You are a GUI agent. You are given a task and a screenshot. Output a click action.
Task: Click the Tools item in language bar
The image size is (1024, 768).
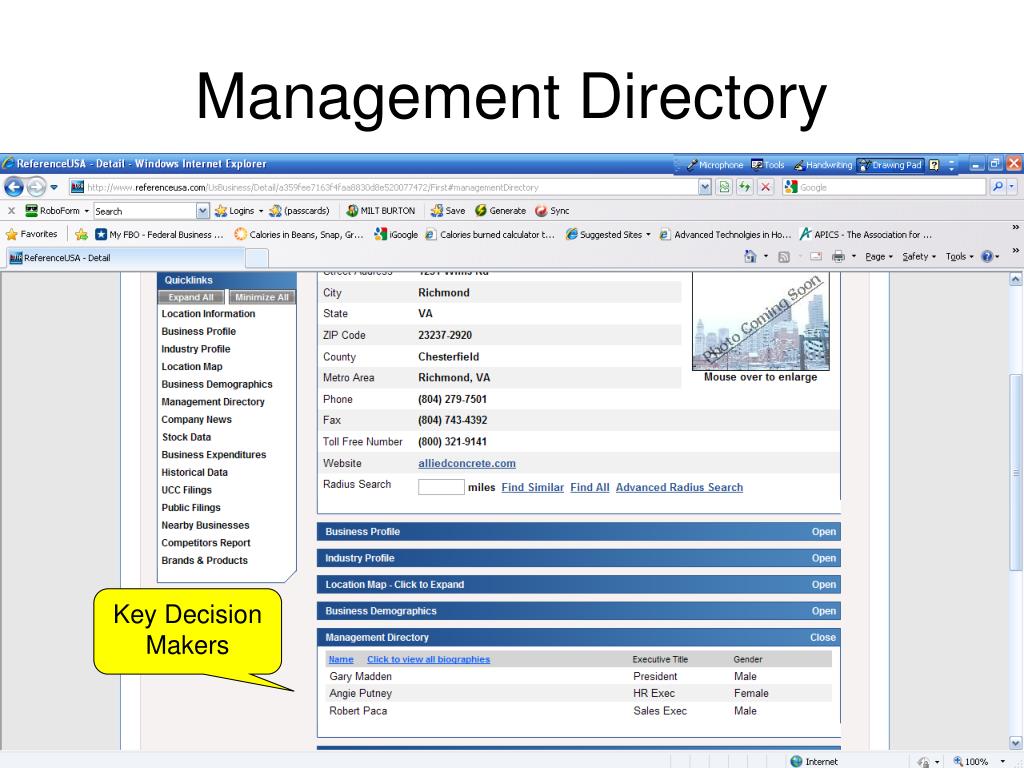click(767, 165)
